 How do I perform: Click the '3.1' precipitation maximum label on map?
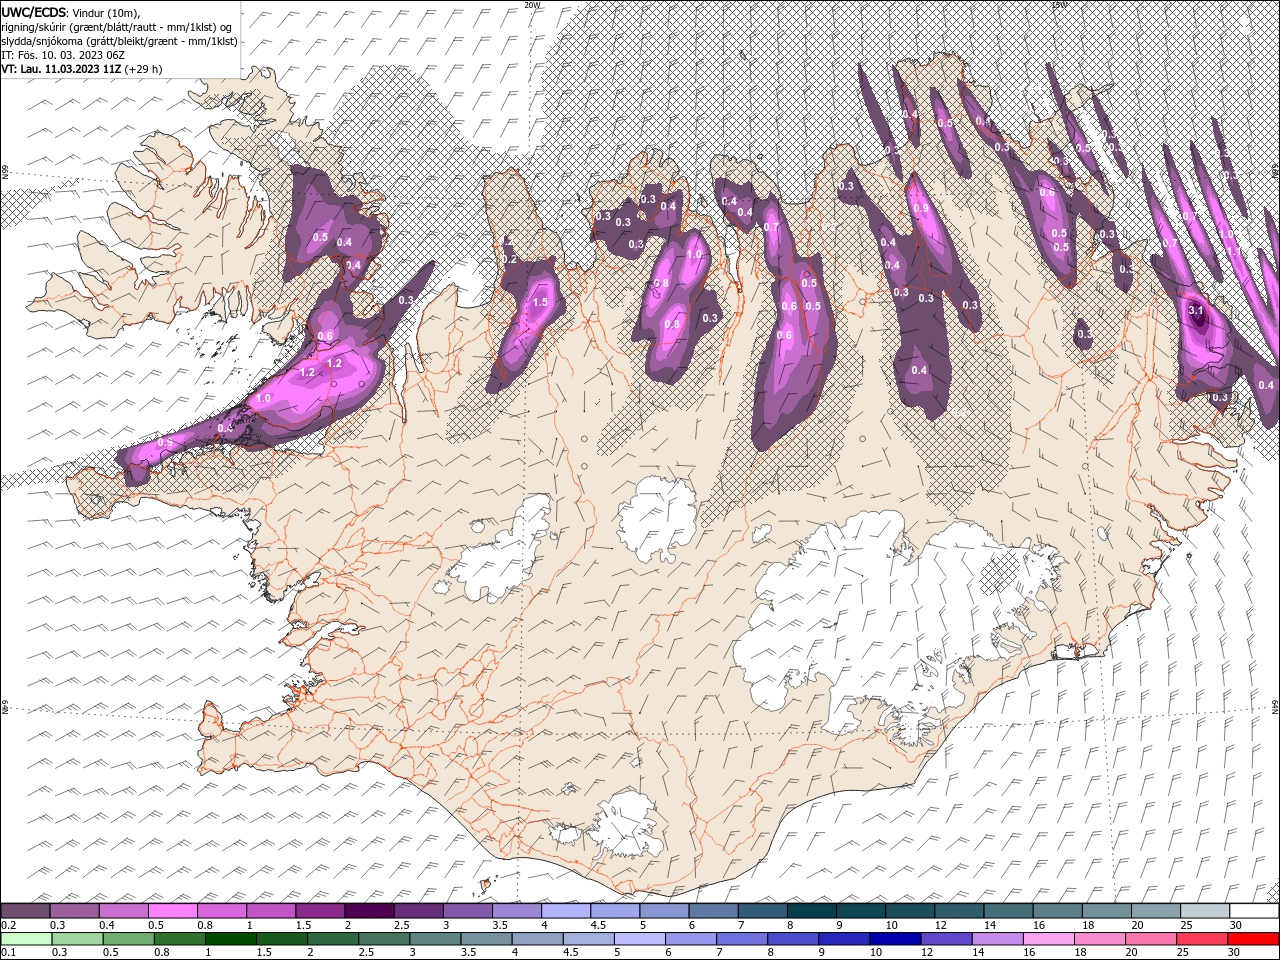(x=1196, y=311)
